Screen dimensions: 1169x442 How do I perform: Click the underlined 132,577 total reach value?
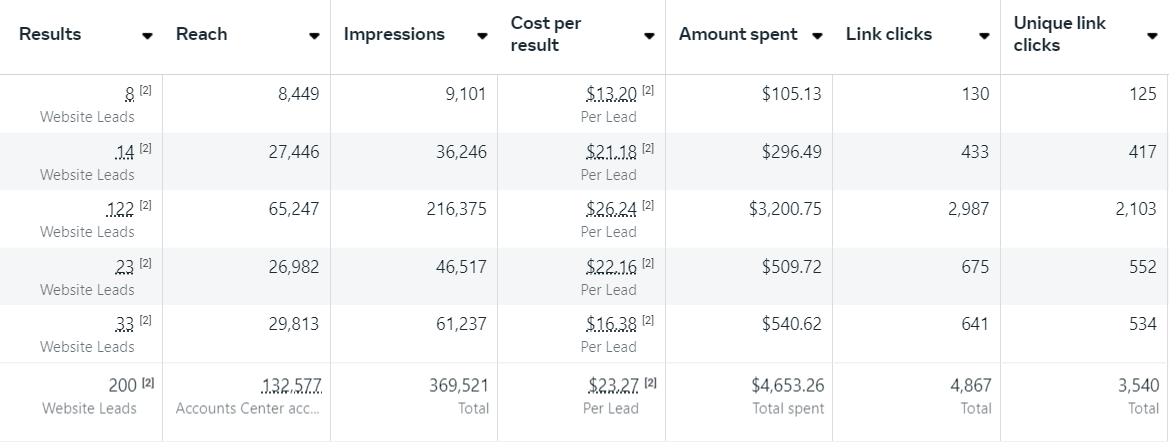tap(292, 385)
